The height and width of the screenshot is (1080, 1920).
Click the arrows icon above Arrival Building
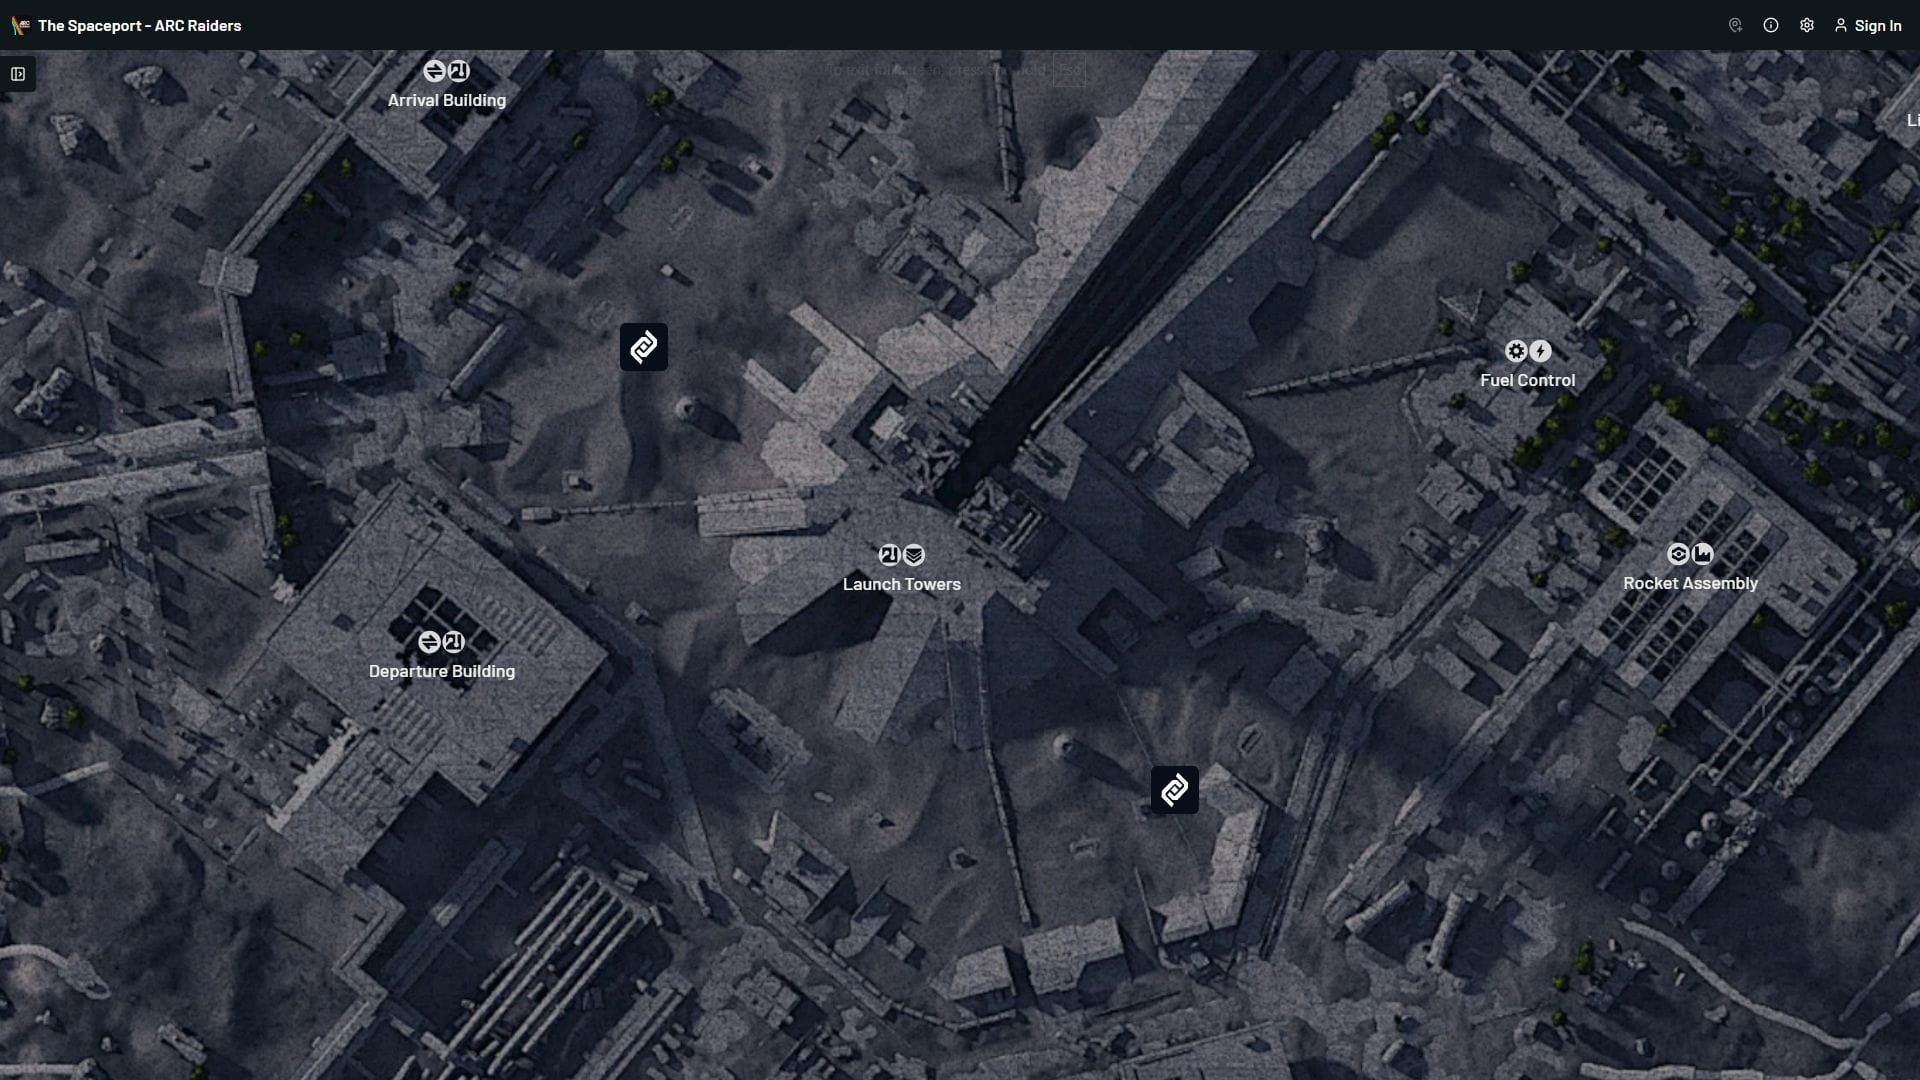pos(434,71)
